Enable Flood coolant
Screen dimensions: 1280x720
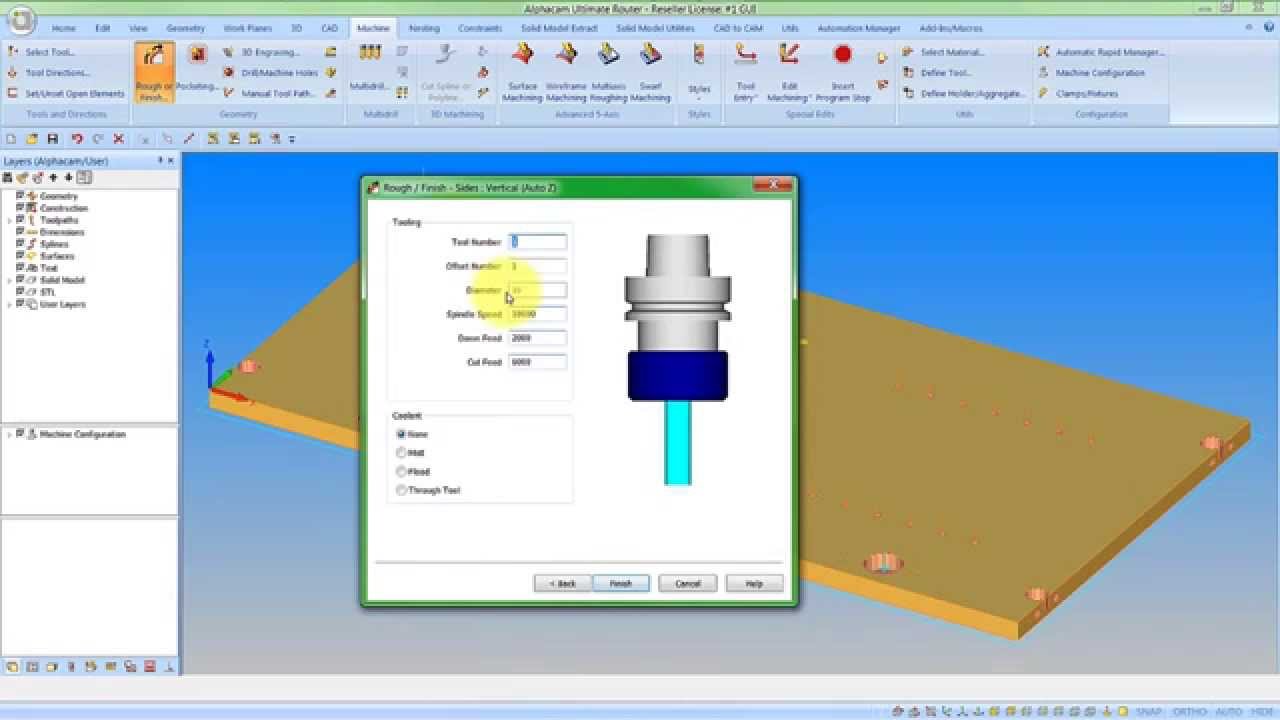click(401, 471)
